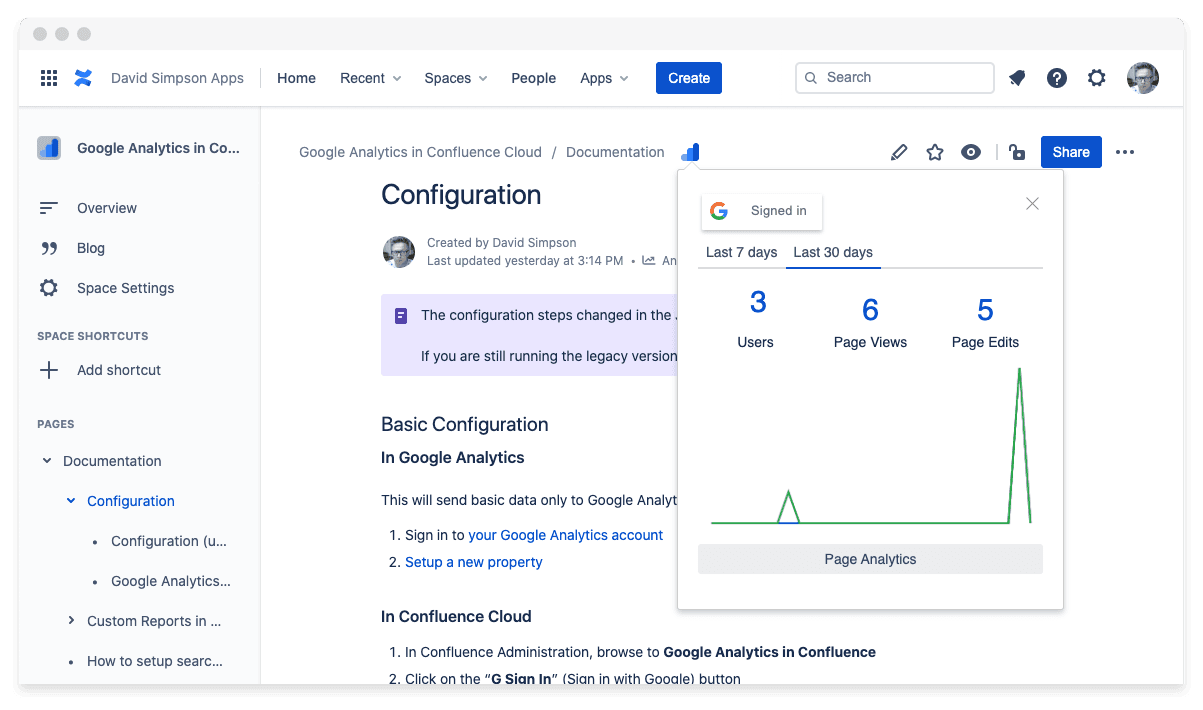Click the large spike in analytics chart
The image size is (1203, 710).
(x=1019, y=445)
